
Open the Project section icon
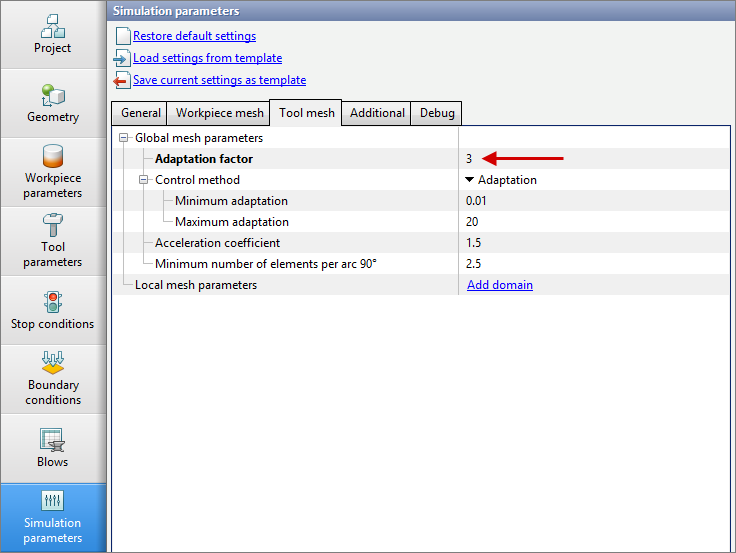pos(53,26)
